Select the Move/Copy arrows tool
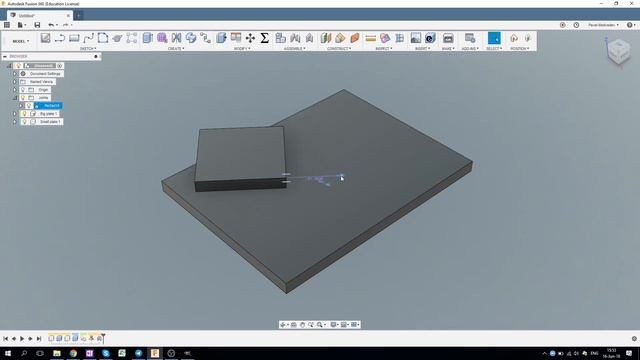 250,38
